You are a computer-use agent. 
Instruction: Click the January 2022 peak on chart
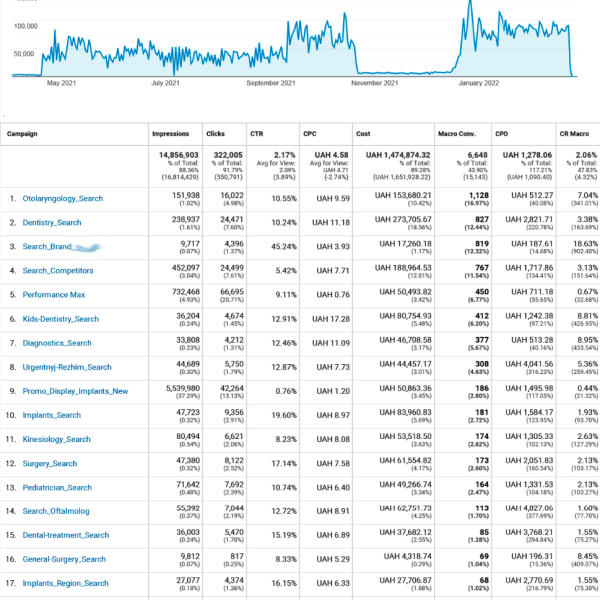click(x=470, y=5)
